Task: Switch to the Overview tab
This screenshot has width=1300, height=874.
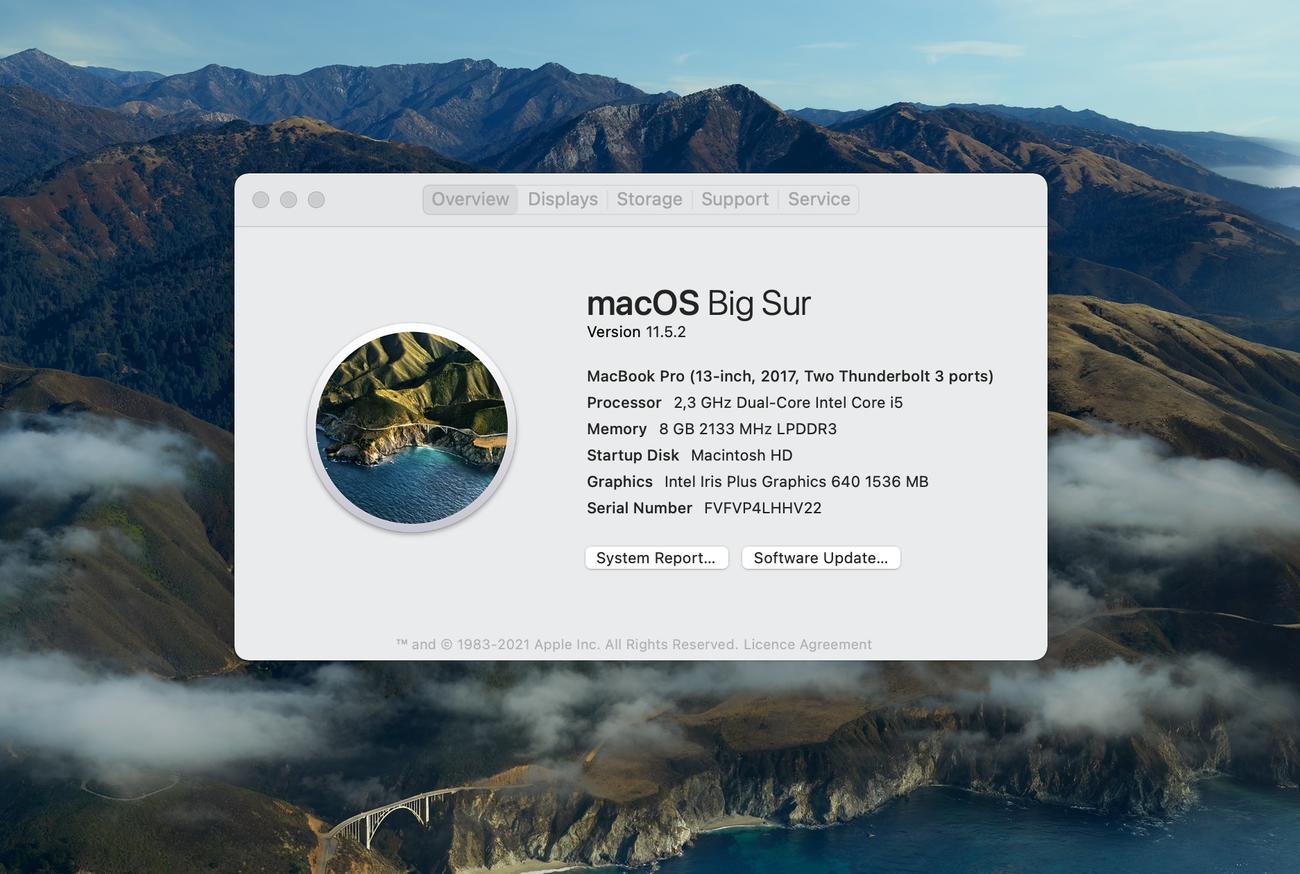Action: point(470,199)
